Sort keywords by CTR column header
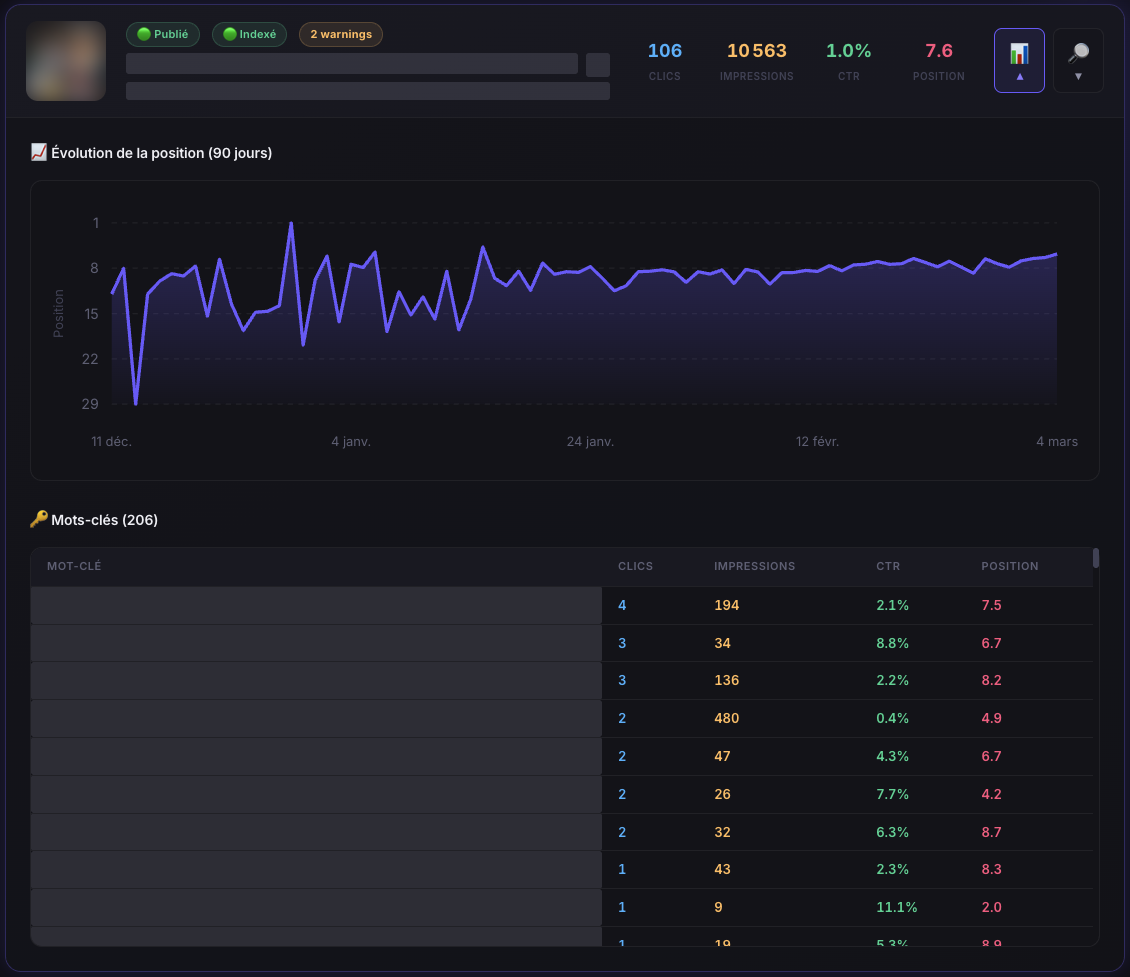The image size is (1130, 977). [887, 566]
